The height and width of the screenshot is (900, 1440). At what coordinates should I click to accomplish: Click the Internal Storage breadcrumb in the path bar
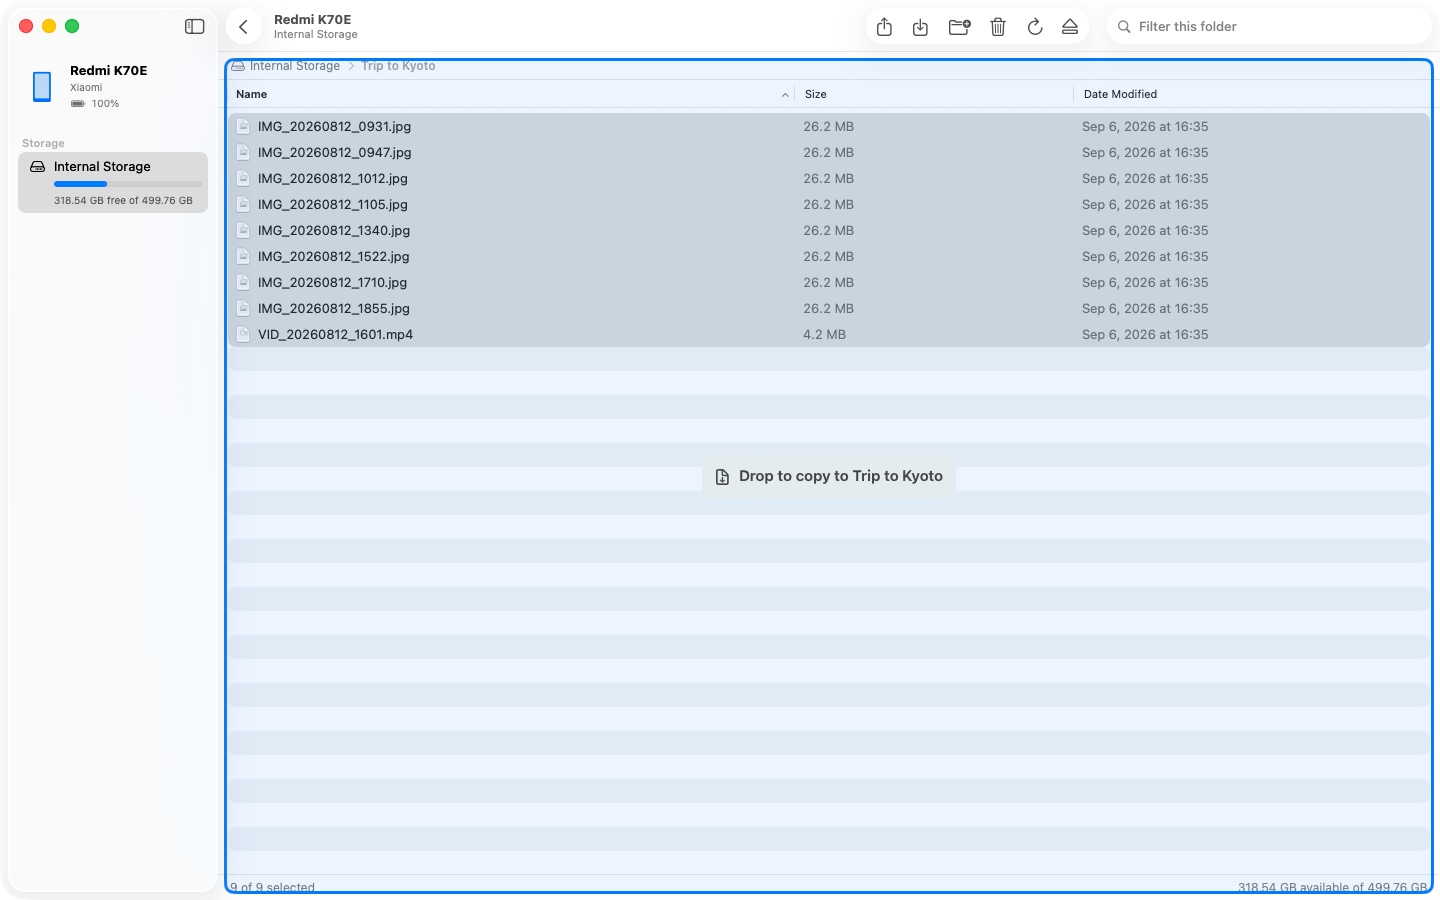[295, 66]
